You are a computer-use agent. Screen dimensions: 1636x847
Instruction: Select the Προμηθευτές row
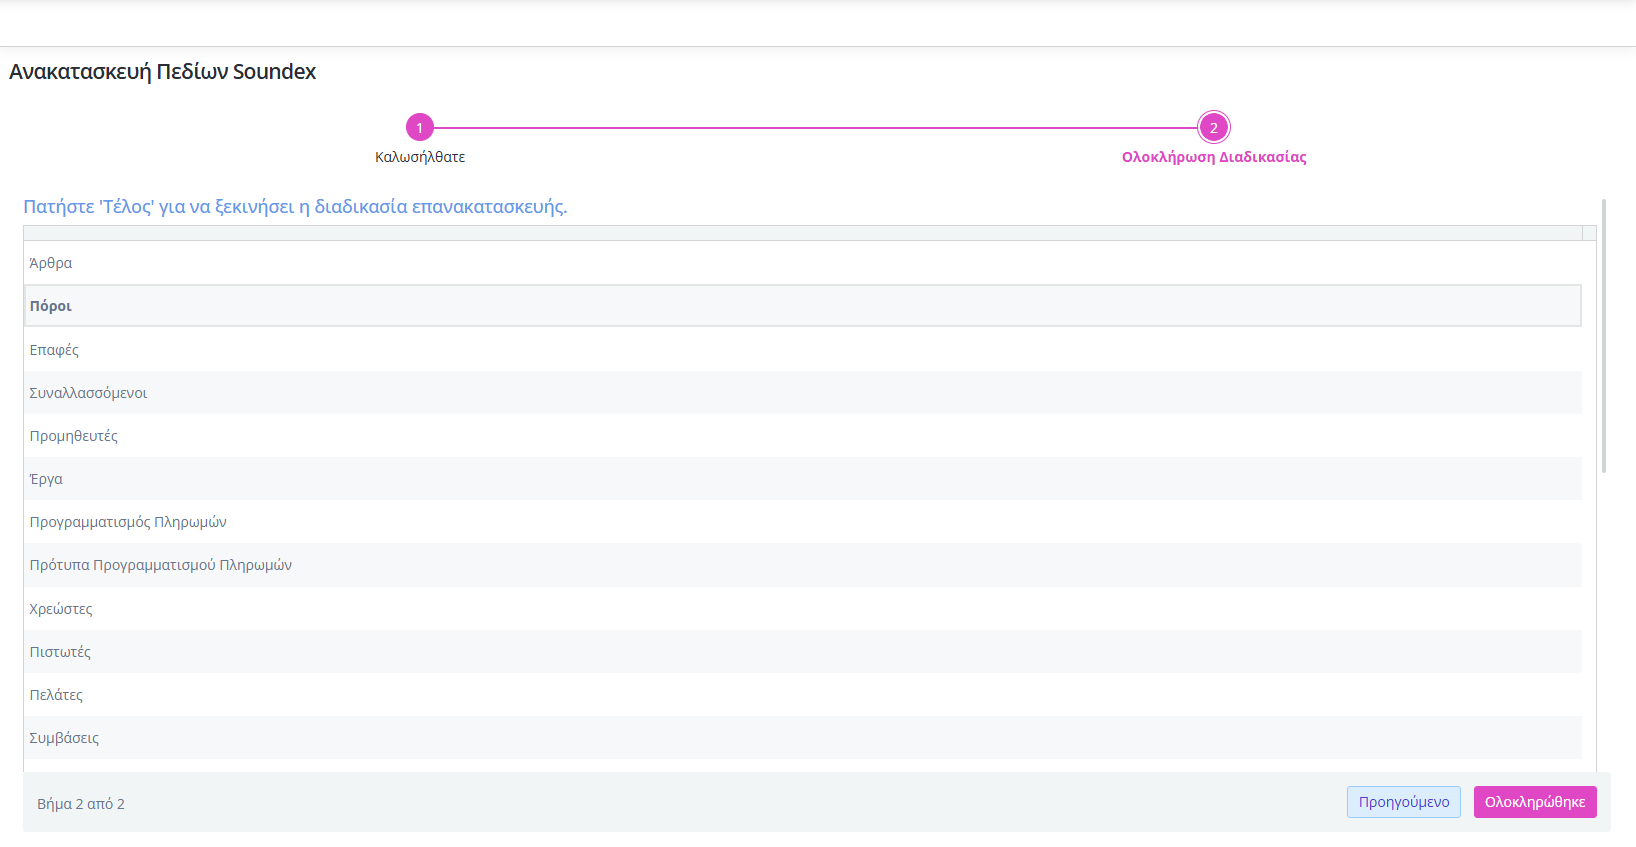pyautogui.click(x=803, y=436)
